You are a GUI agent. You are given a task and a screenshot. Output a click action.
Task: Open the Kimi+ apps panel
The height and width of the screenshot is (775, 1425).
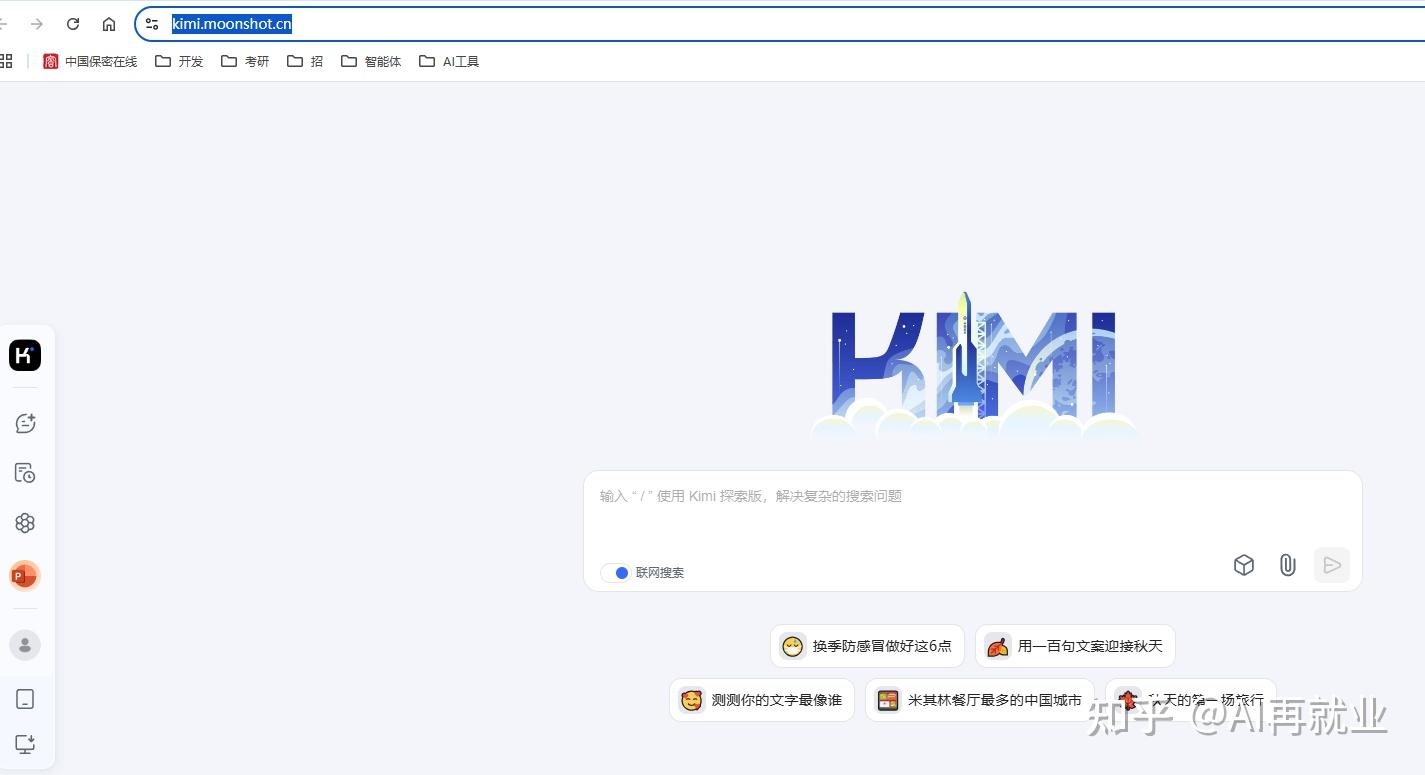24,522
